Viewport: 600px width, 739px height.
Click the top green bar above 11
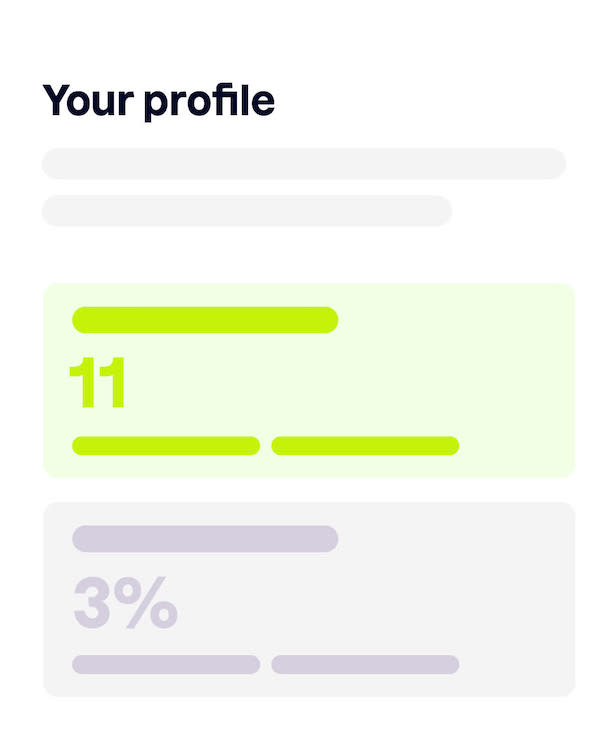(x=205, y=320)
